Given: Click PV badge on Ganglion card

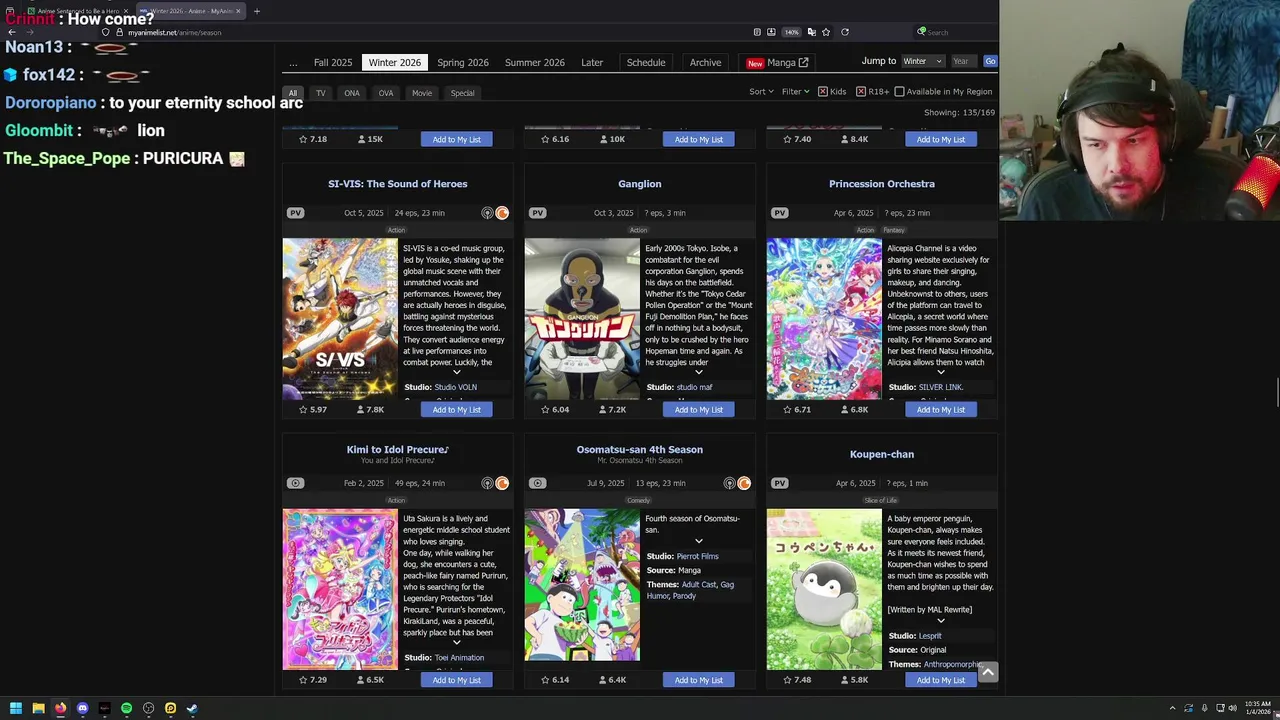Looking at the screenshot, I should point(537,213).
